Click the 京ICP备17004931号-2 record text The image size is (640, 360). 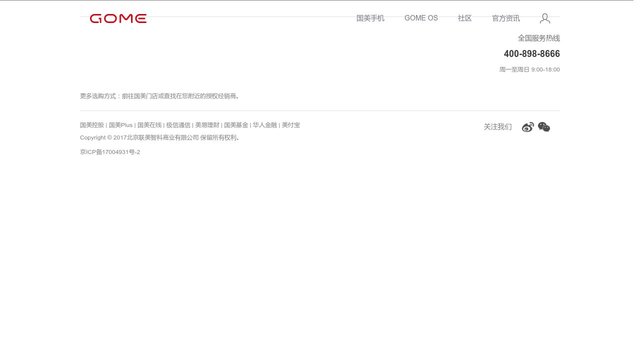tap(110, 152)
